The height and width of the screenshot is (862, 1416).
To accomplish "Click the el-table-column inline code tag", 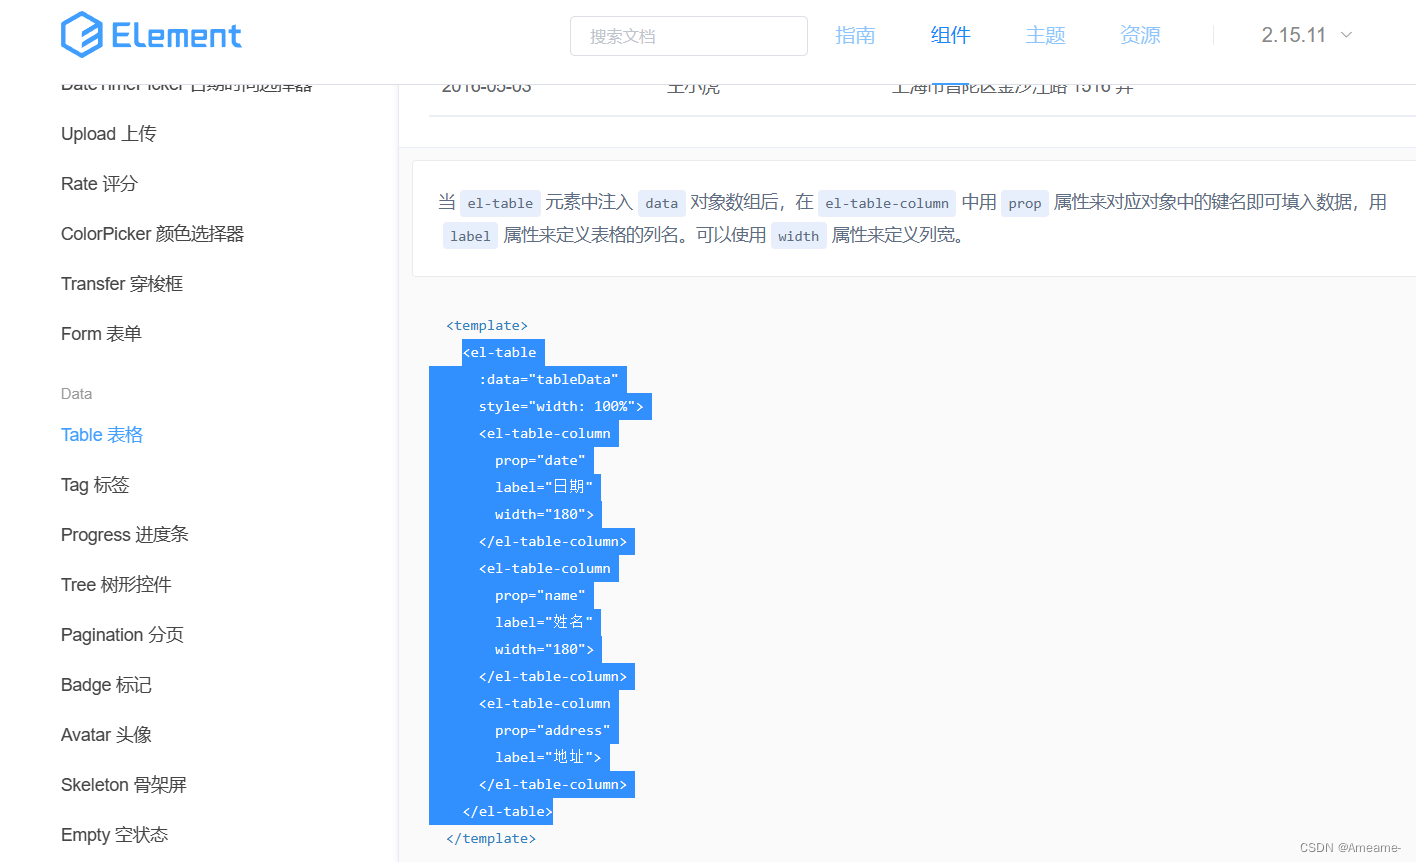I will [x=887, y=203].
